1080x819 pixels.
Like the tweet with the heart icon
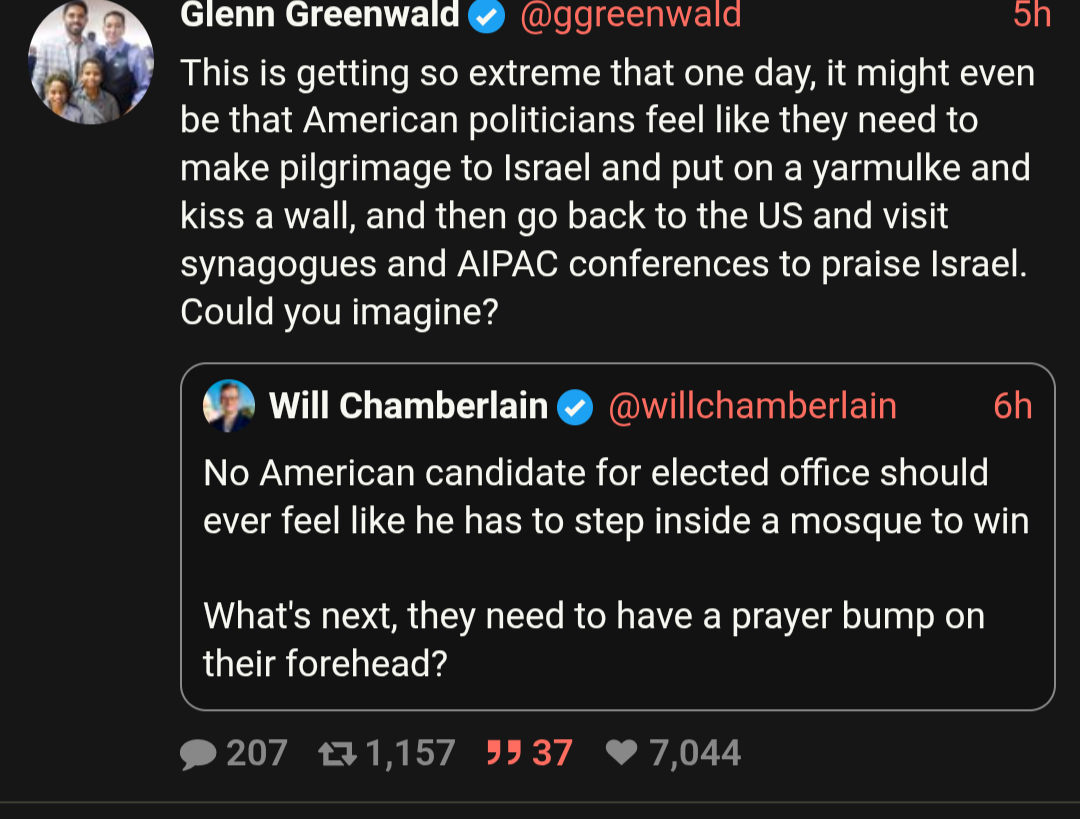click(622, 753)
